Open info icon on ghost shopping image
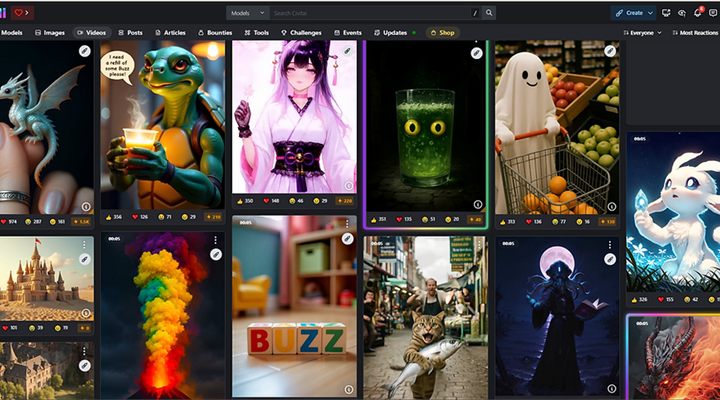720x400 pixels. [x=612, y=207]
